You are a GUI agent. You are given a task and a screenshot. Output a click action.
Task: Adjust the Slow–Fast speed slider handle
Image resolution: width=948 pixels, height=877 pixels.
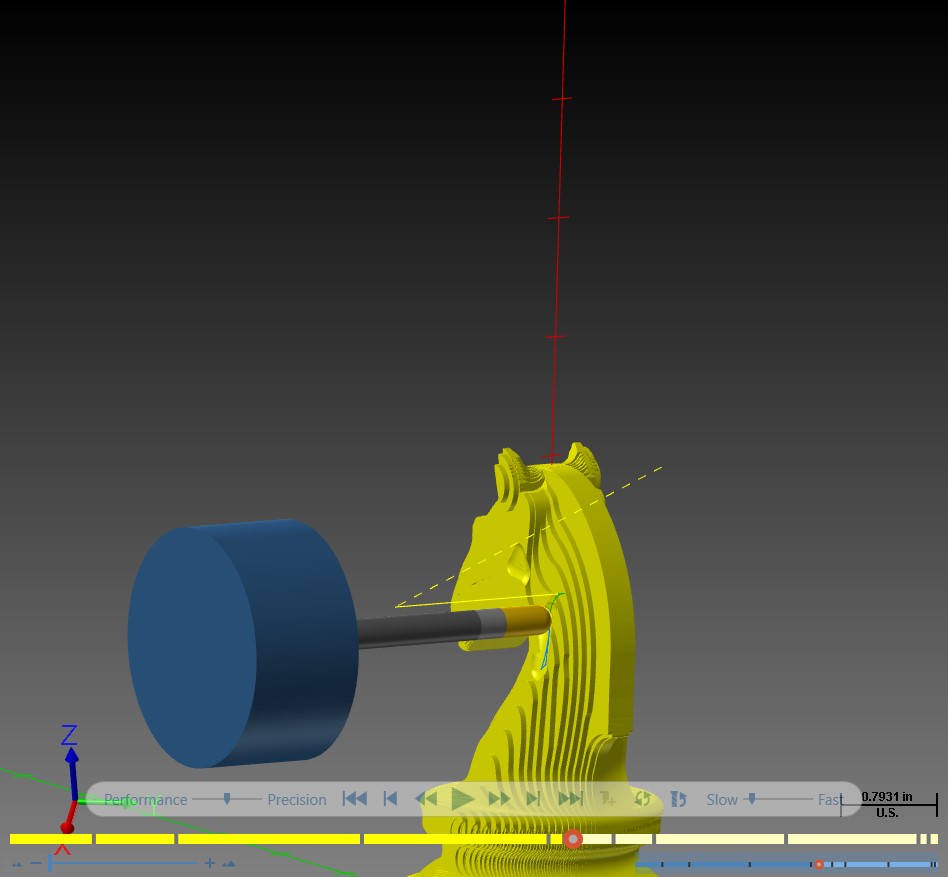tap(752, 799)
